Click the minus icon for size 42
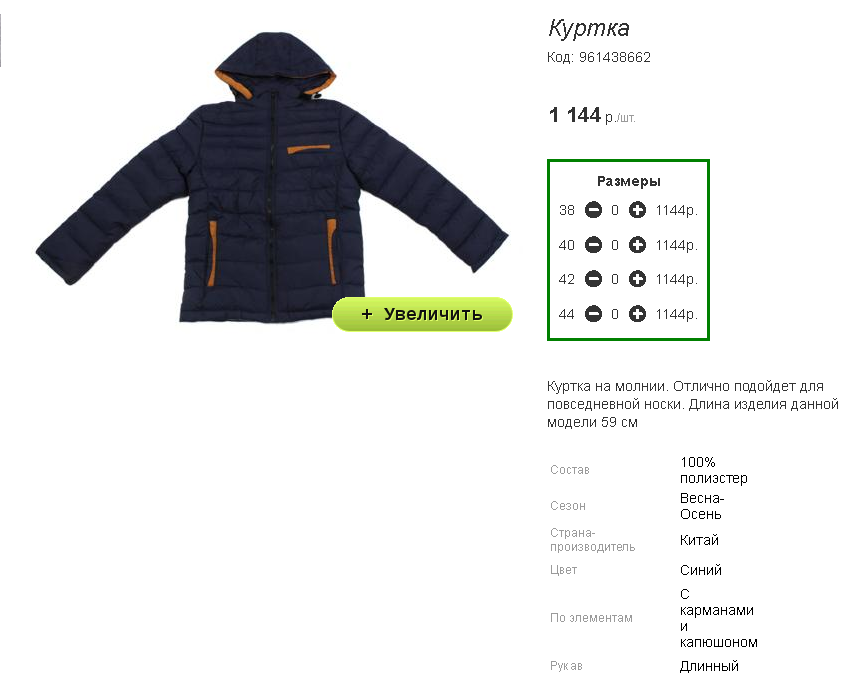The image size is (845, 688). coord(593,279)
